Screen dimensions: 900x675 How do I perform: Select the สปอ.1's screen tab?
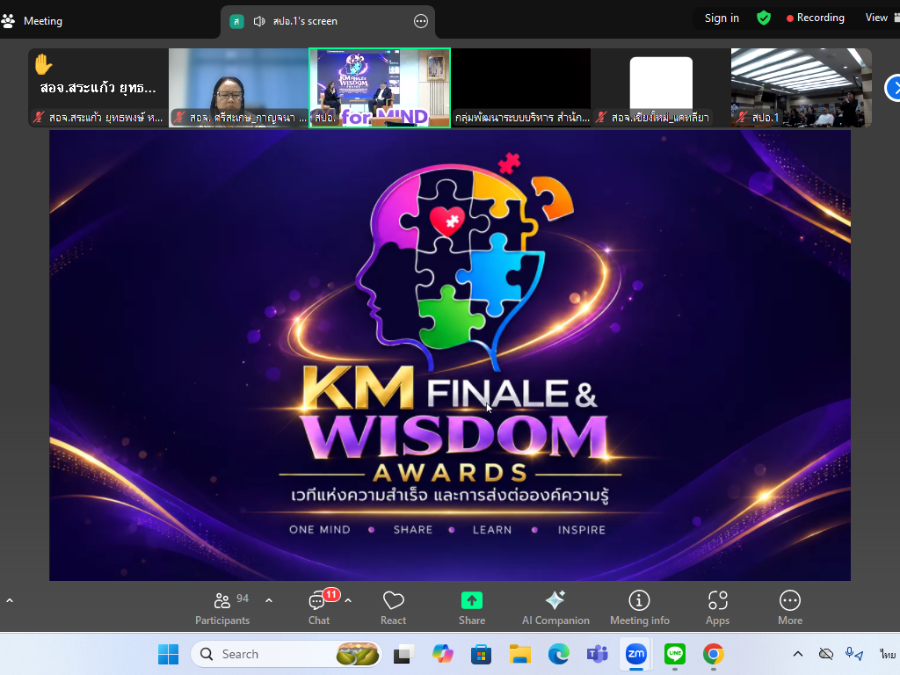(x=328, y=21)
